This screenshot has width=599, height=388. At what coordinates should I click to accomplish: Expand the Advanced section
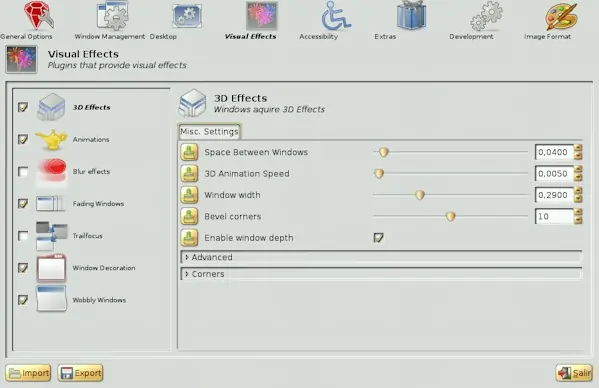[x=381, y=257]
